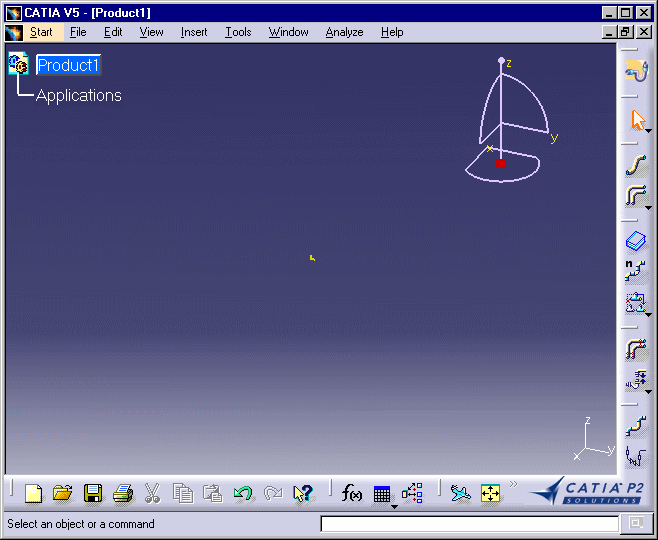The image size is (658, 540).
Task: Open a file with the folder icon
Action: click(x=62, y=493)
